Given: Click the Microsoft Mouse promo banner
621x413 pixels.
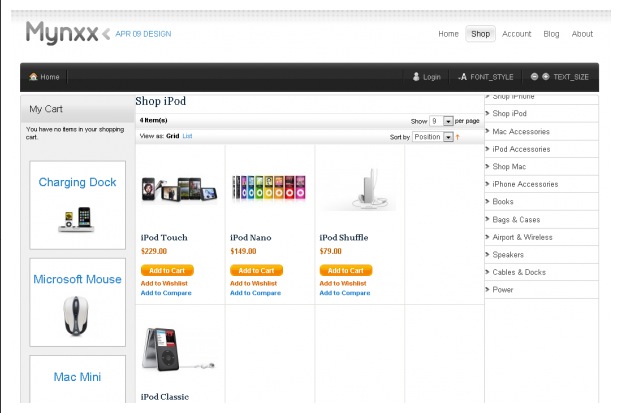Looking at the screenshot, I should (x=77, y=302).
